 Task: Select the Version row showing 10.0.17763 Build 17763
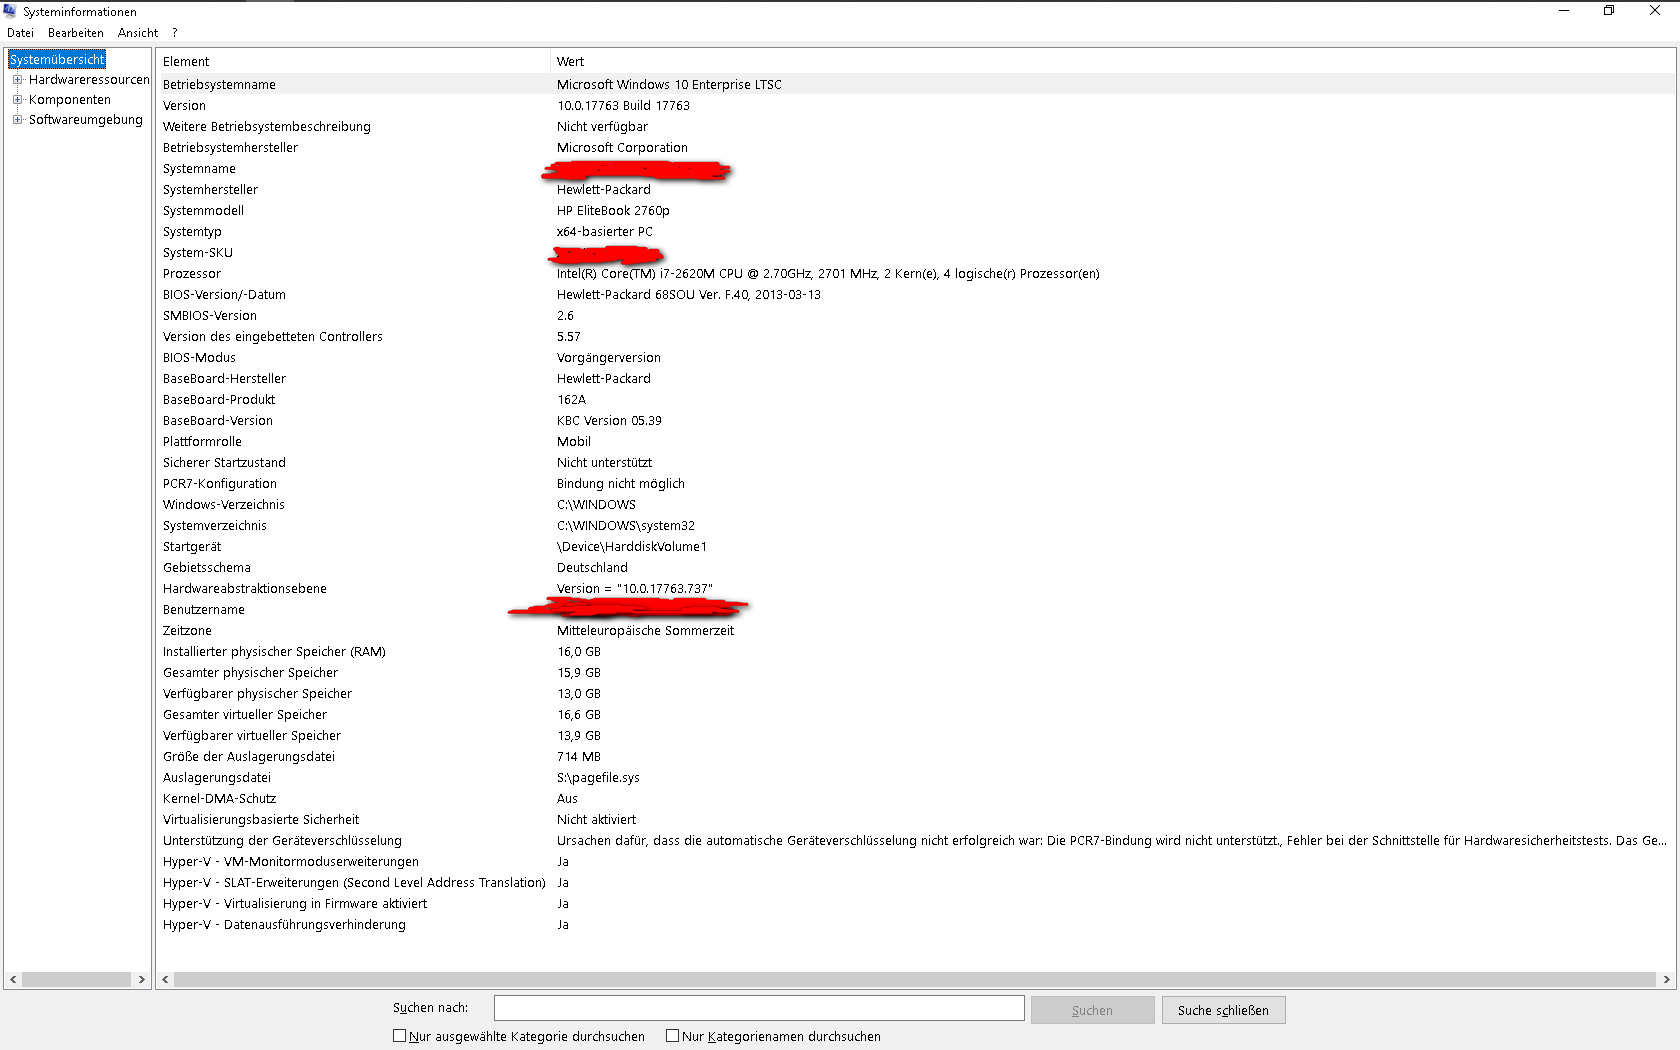915,106
